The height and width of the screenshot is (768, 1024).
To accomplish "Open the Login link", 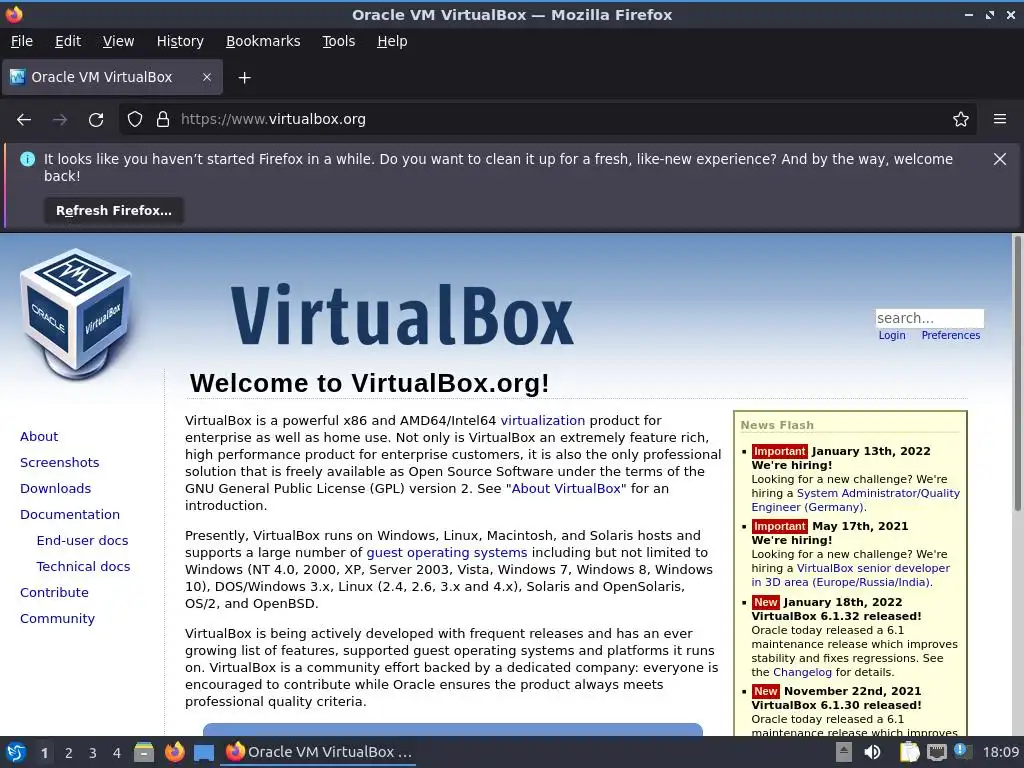I will pyautogui.click(x=891, y=335).
